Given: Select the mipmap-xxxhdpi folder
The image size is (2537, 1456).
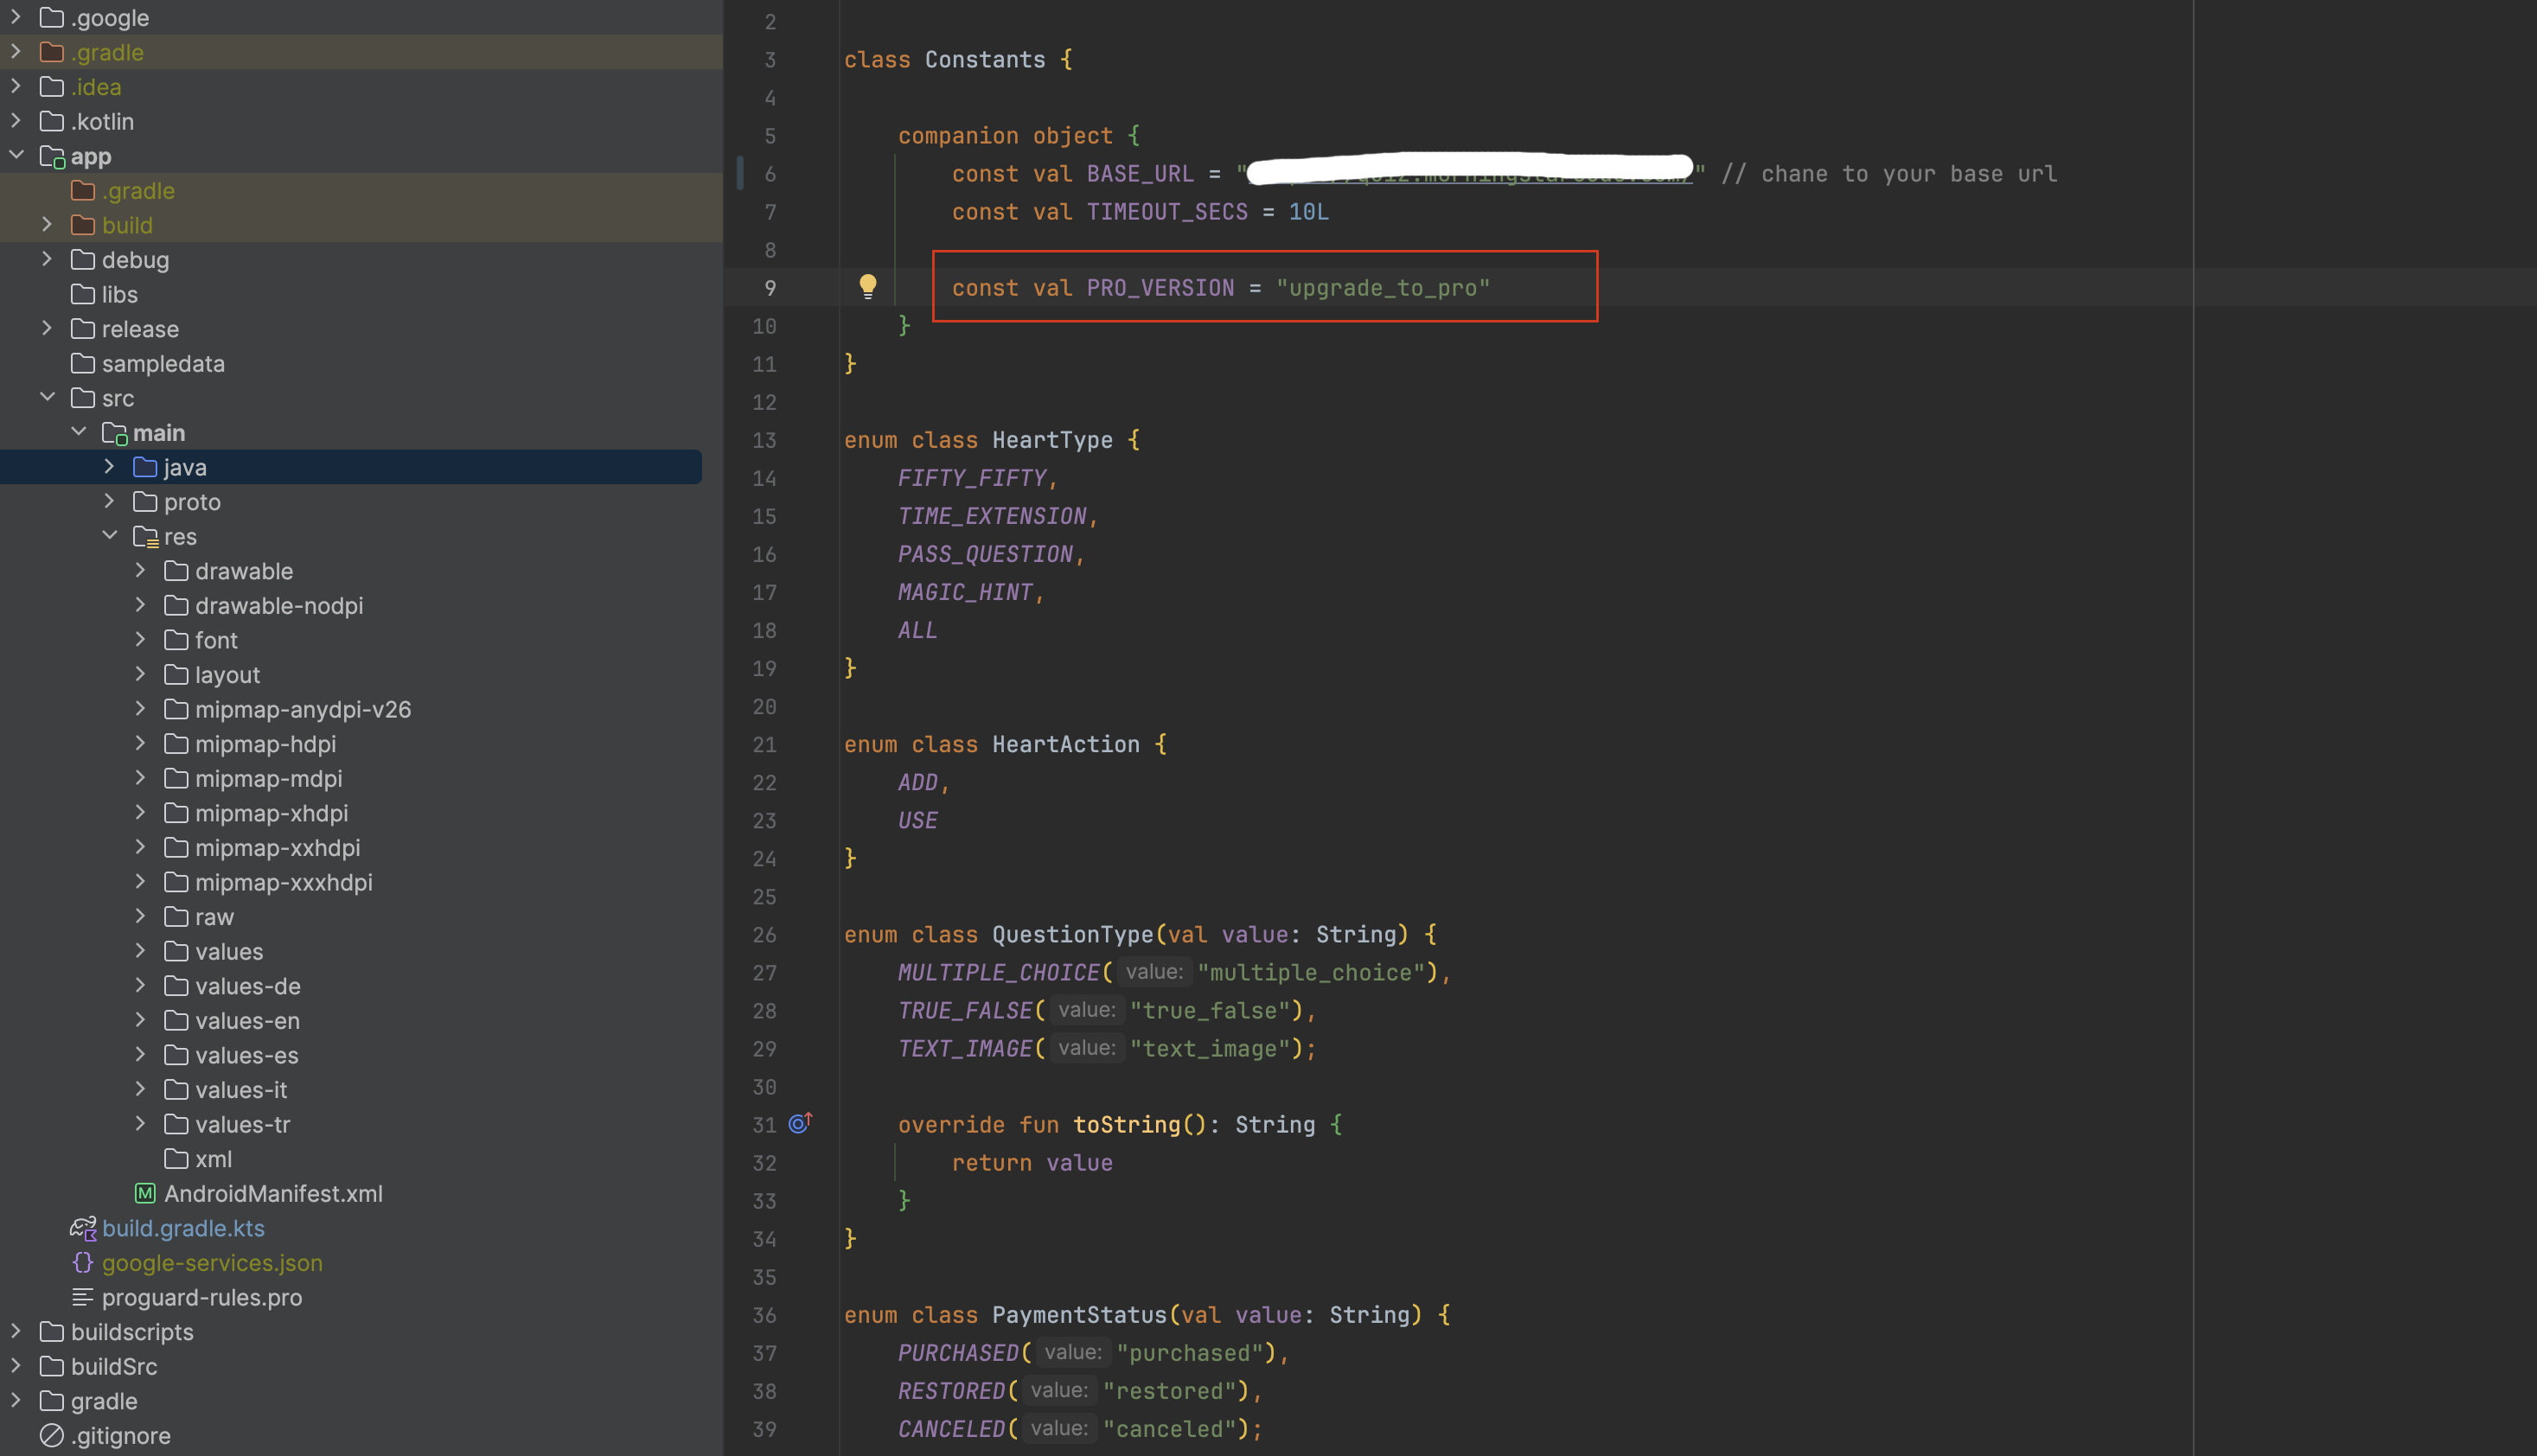Looking at the screenshot, I should (x=284, y=882).
